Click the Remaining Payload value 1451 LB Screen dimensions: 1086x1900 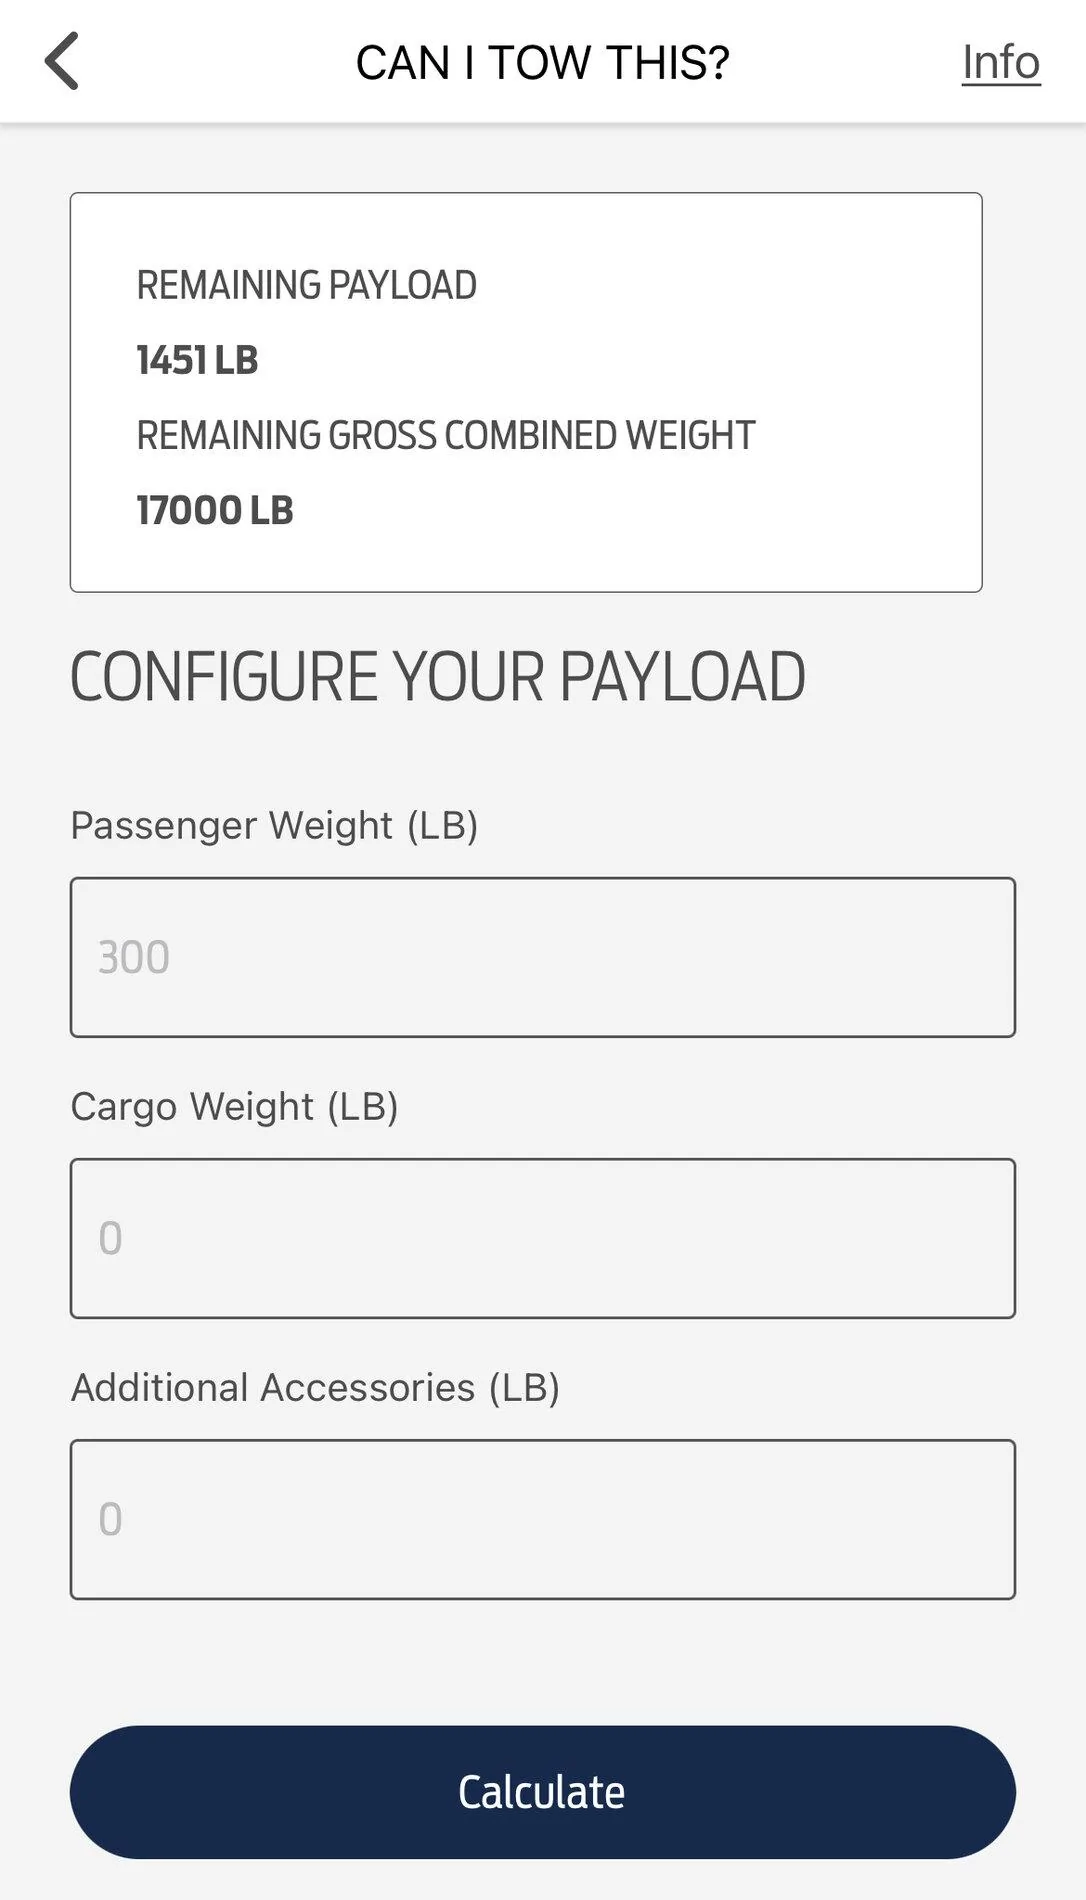pos(196,360)
